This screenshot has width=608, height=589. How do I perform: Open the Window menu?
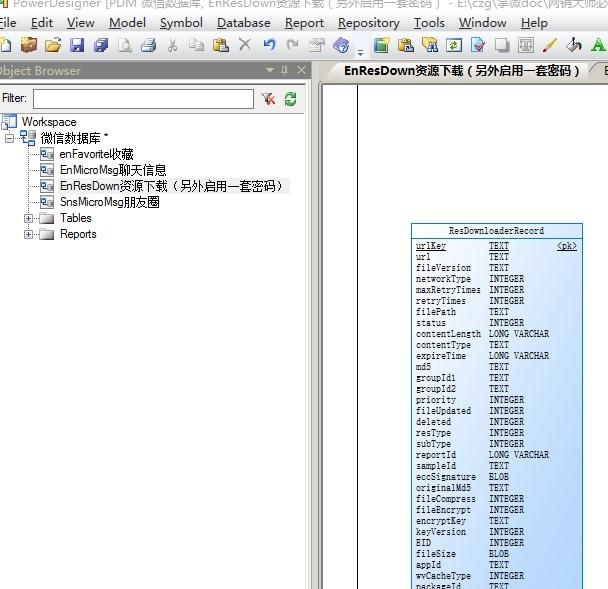pos(483,23)
